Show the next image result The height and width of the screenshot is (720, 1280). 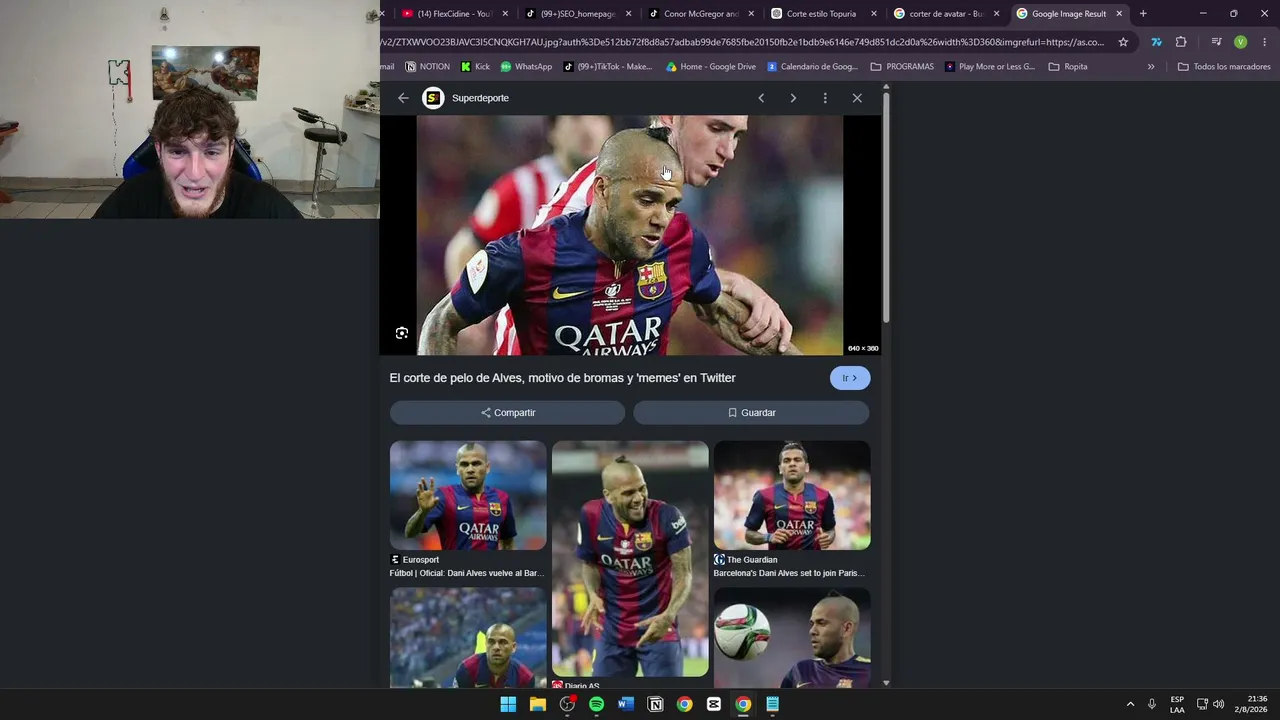pyautogui.click(x=793, y=98)
